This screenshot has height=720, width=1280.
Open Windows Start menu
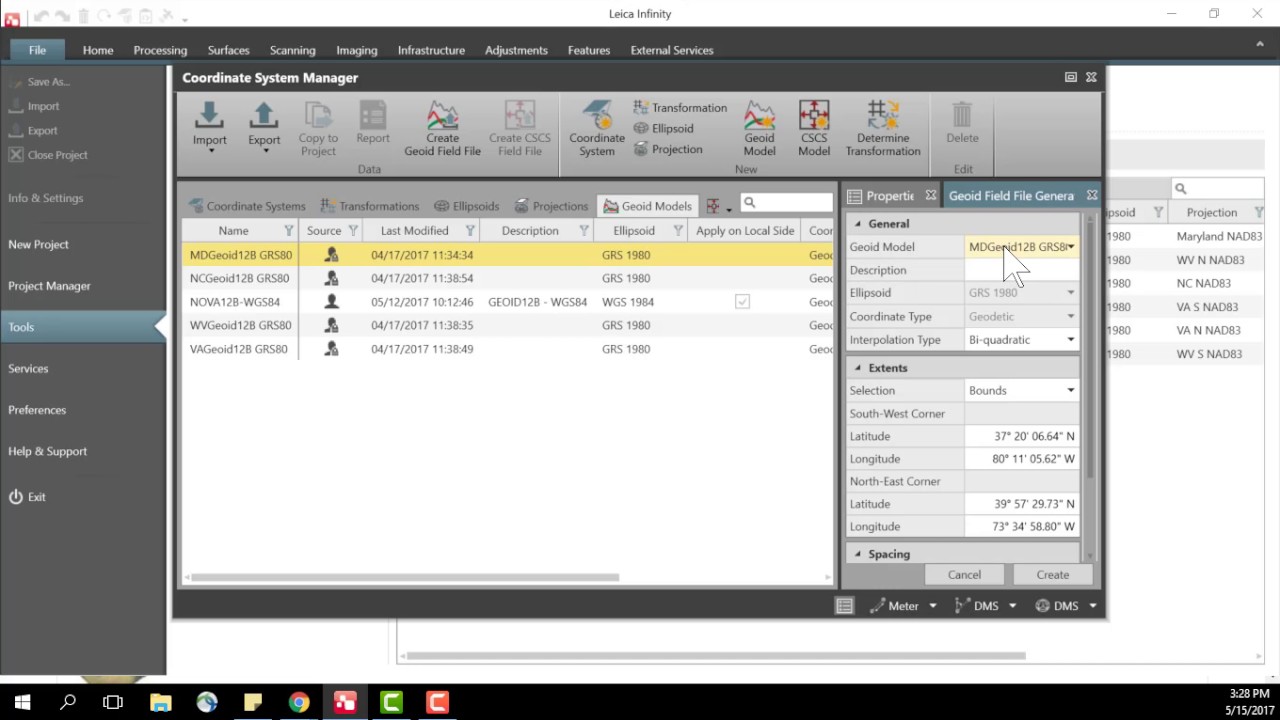(x=22, y=702)
